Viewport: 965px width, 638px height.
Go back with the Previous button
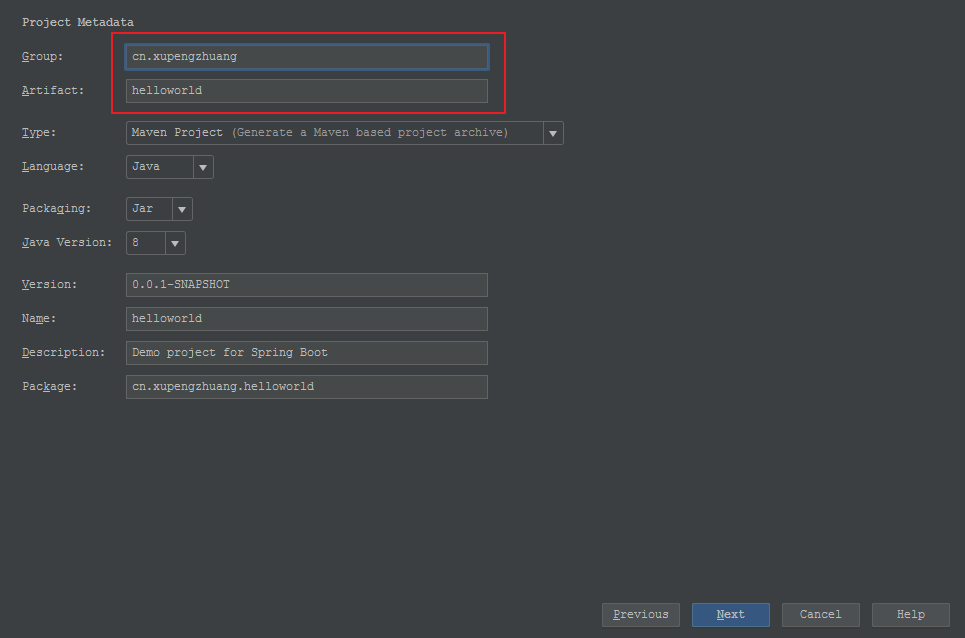tap(641, 615)
